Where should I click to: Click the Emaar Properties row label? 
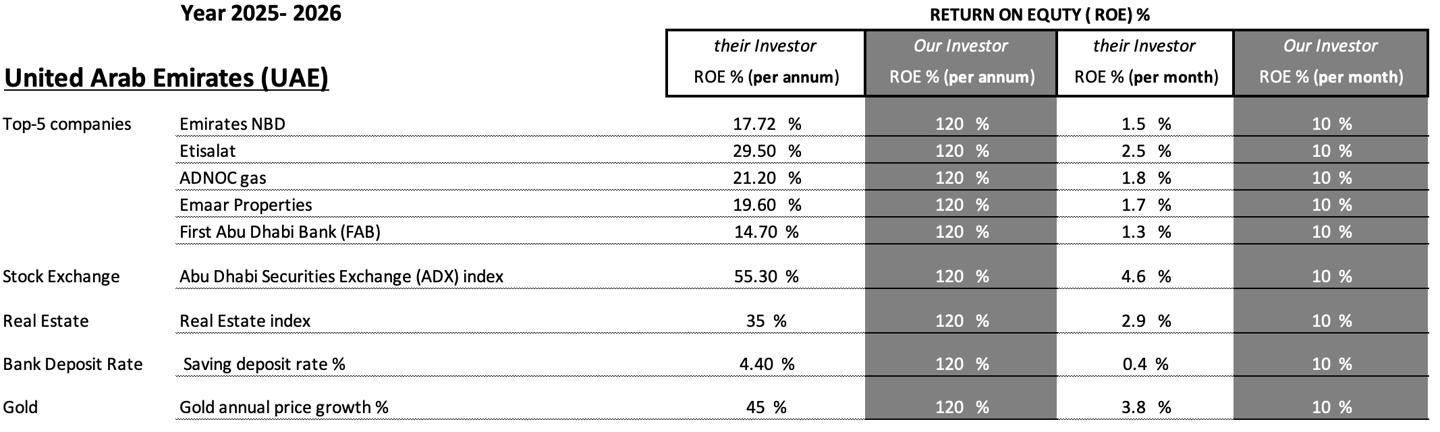coord(246,205)
